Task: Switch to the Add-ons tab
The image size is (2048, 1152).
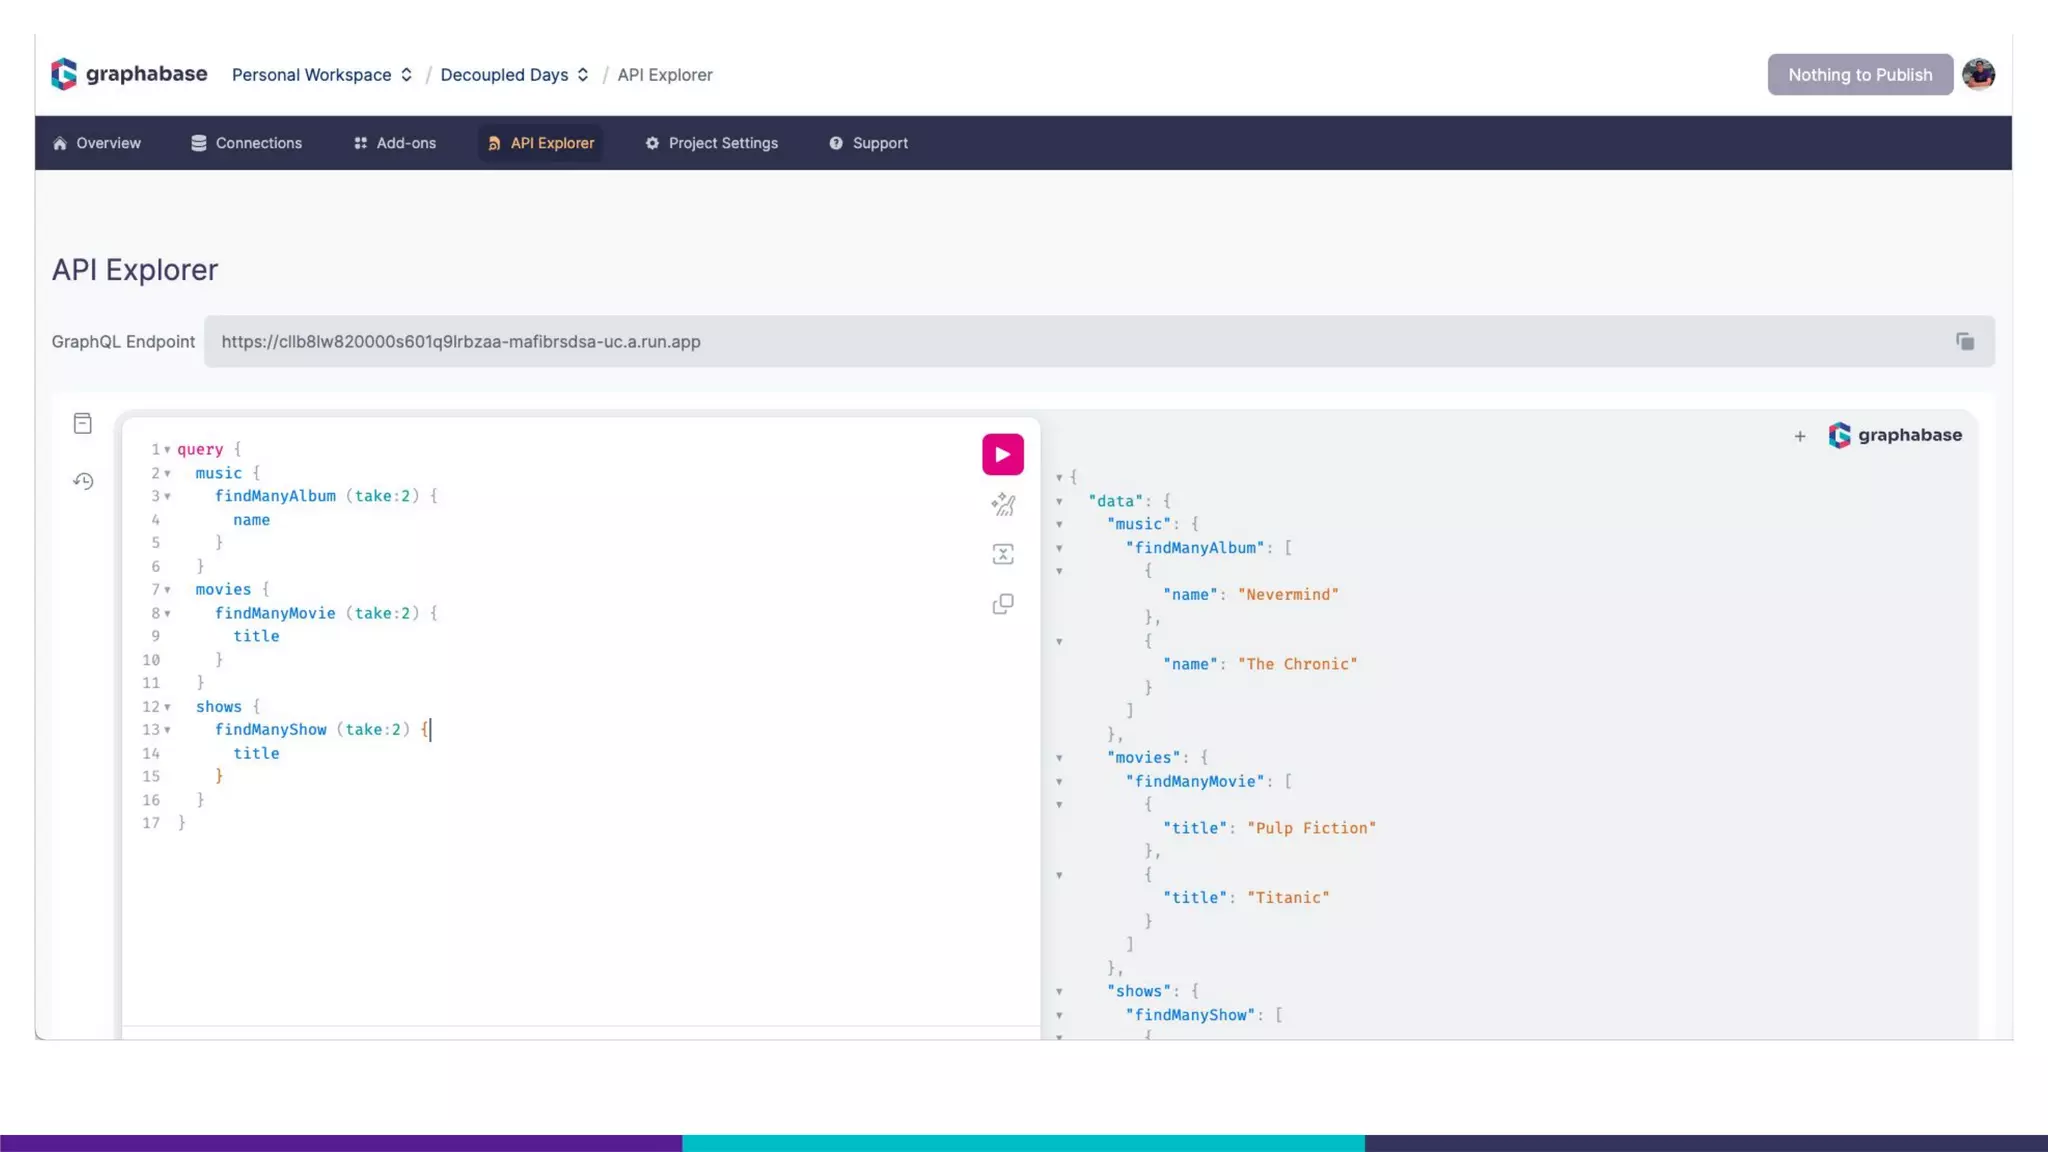Action: [395, 143]
